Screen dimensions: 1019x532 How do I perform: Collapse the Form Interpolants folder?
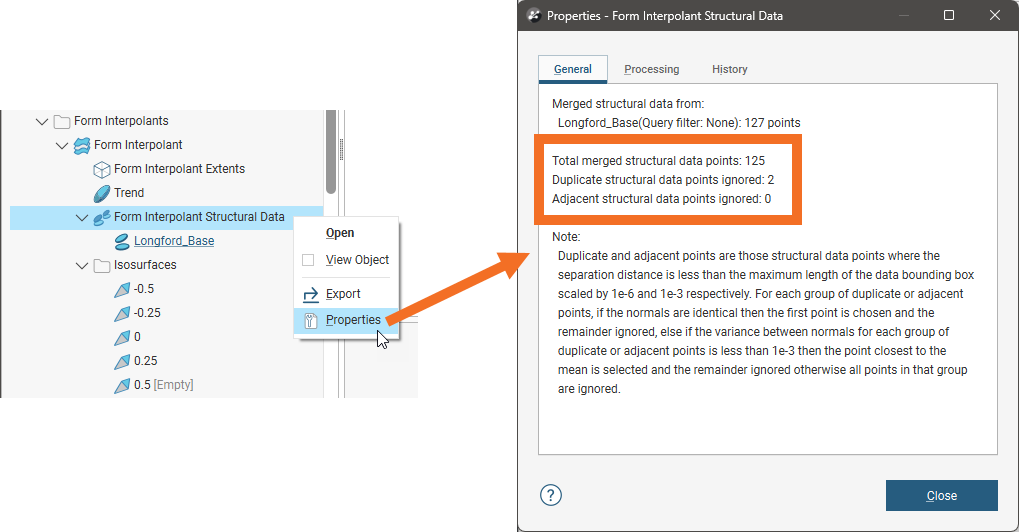pyautogui.click(x=42, y=121)
